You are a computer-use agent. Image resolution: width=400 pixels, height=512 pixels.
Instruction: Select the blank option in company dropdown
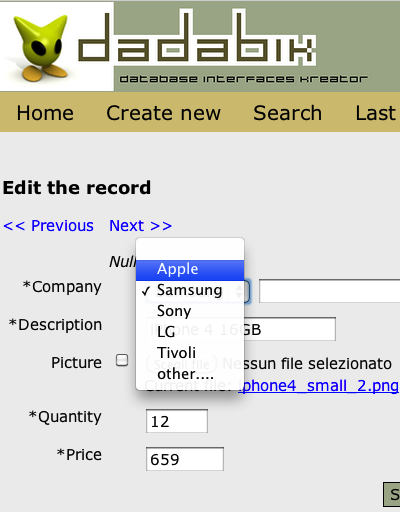coord(190,249)
